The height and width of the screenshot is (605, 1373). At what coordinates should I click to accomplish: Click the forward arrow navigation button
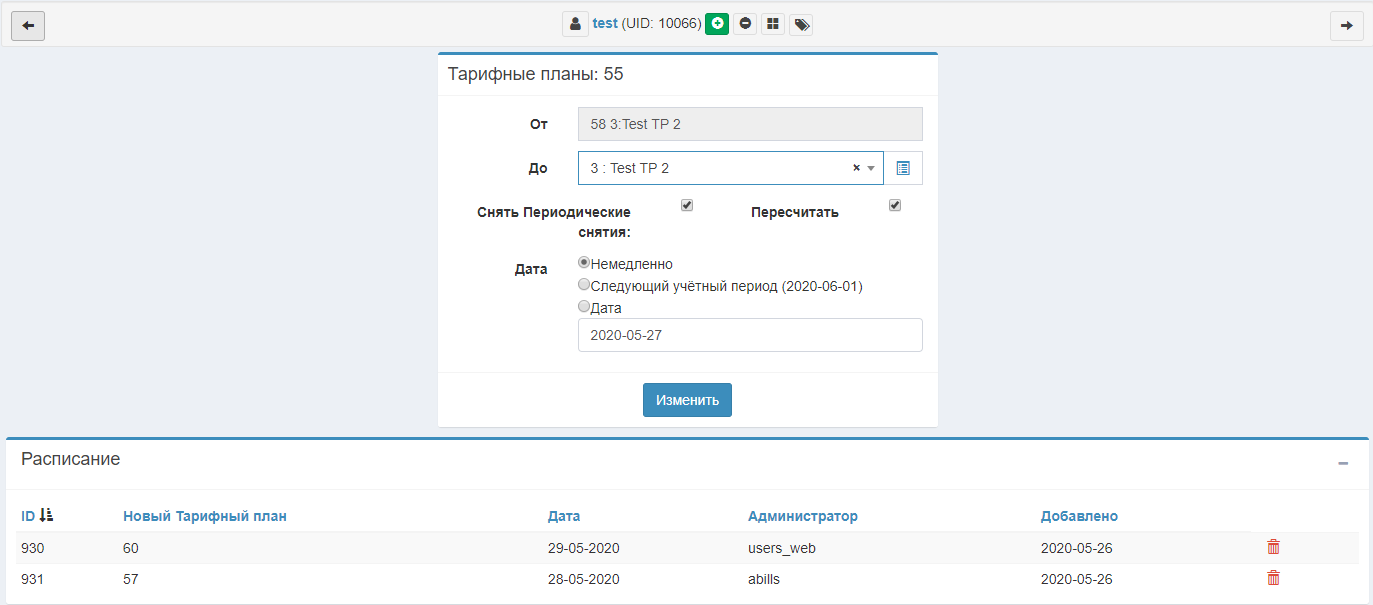(x=1346, y=26)
